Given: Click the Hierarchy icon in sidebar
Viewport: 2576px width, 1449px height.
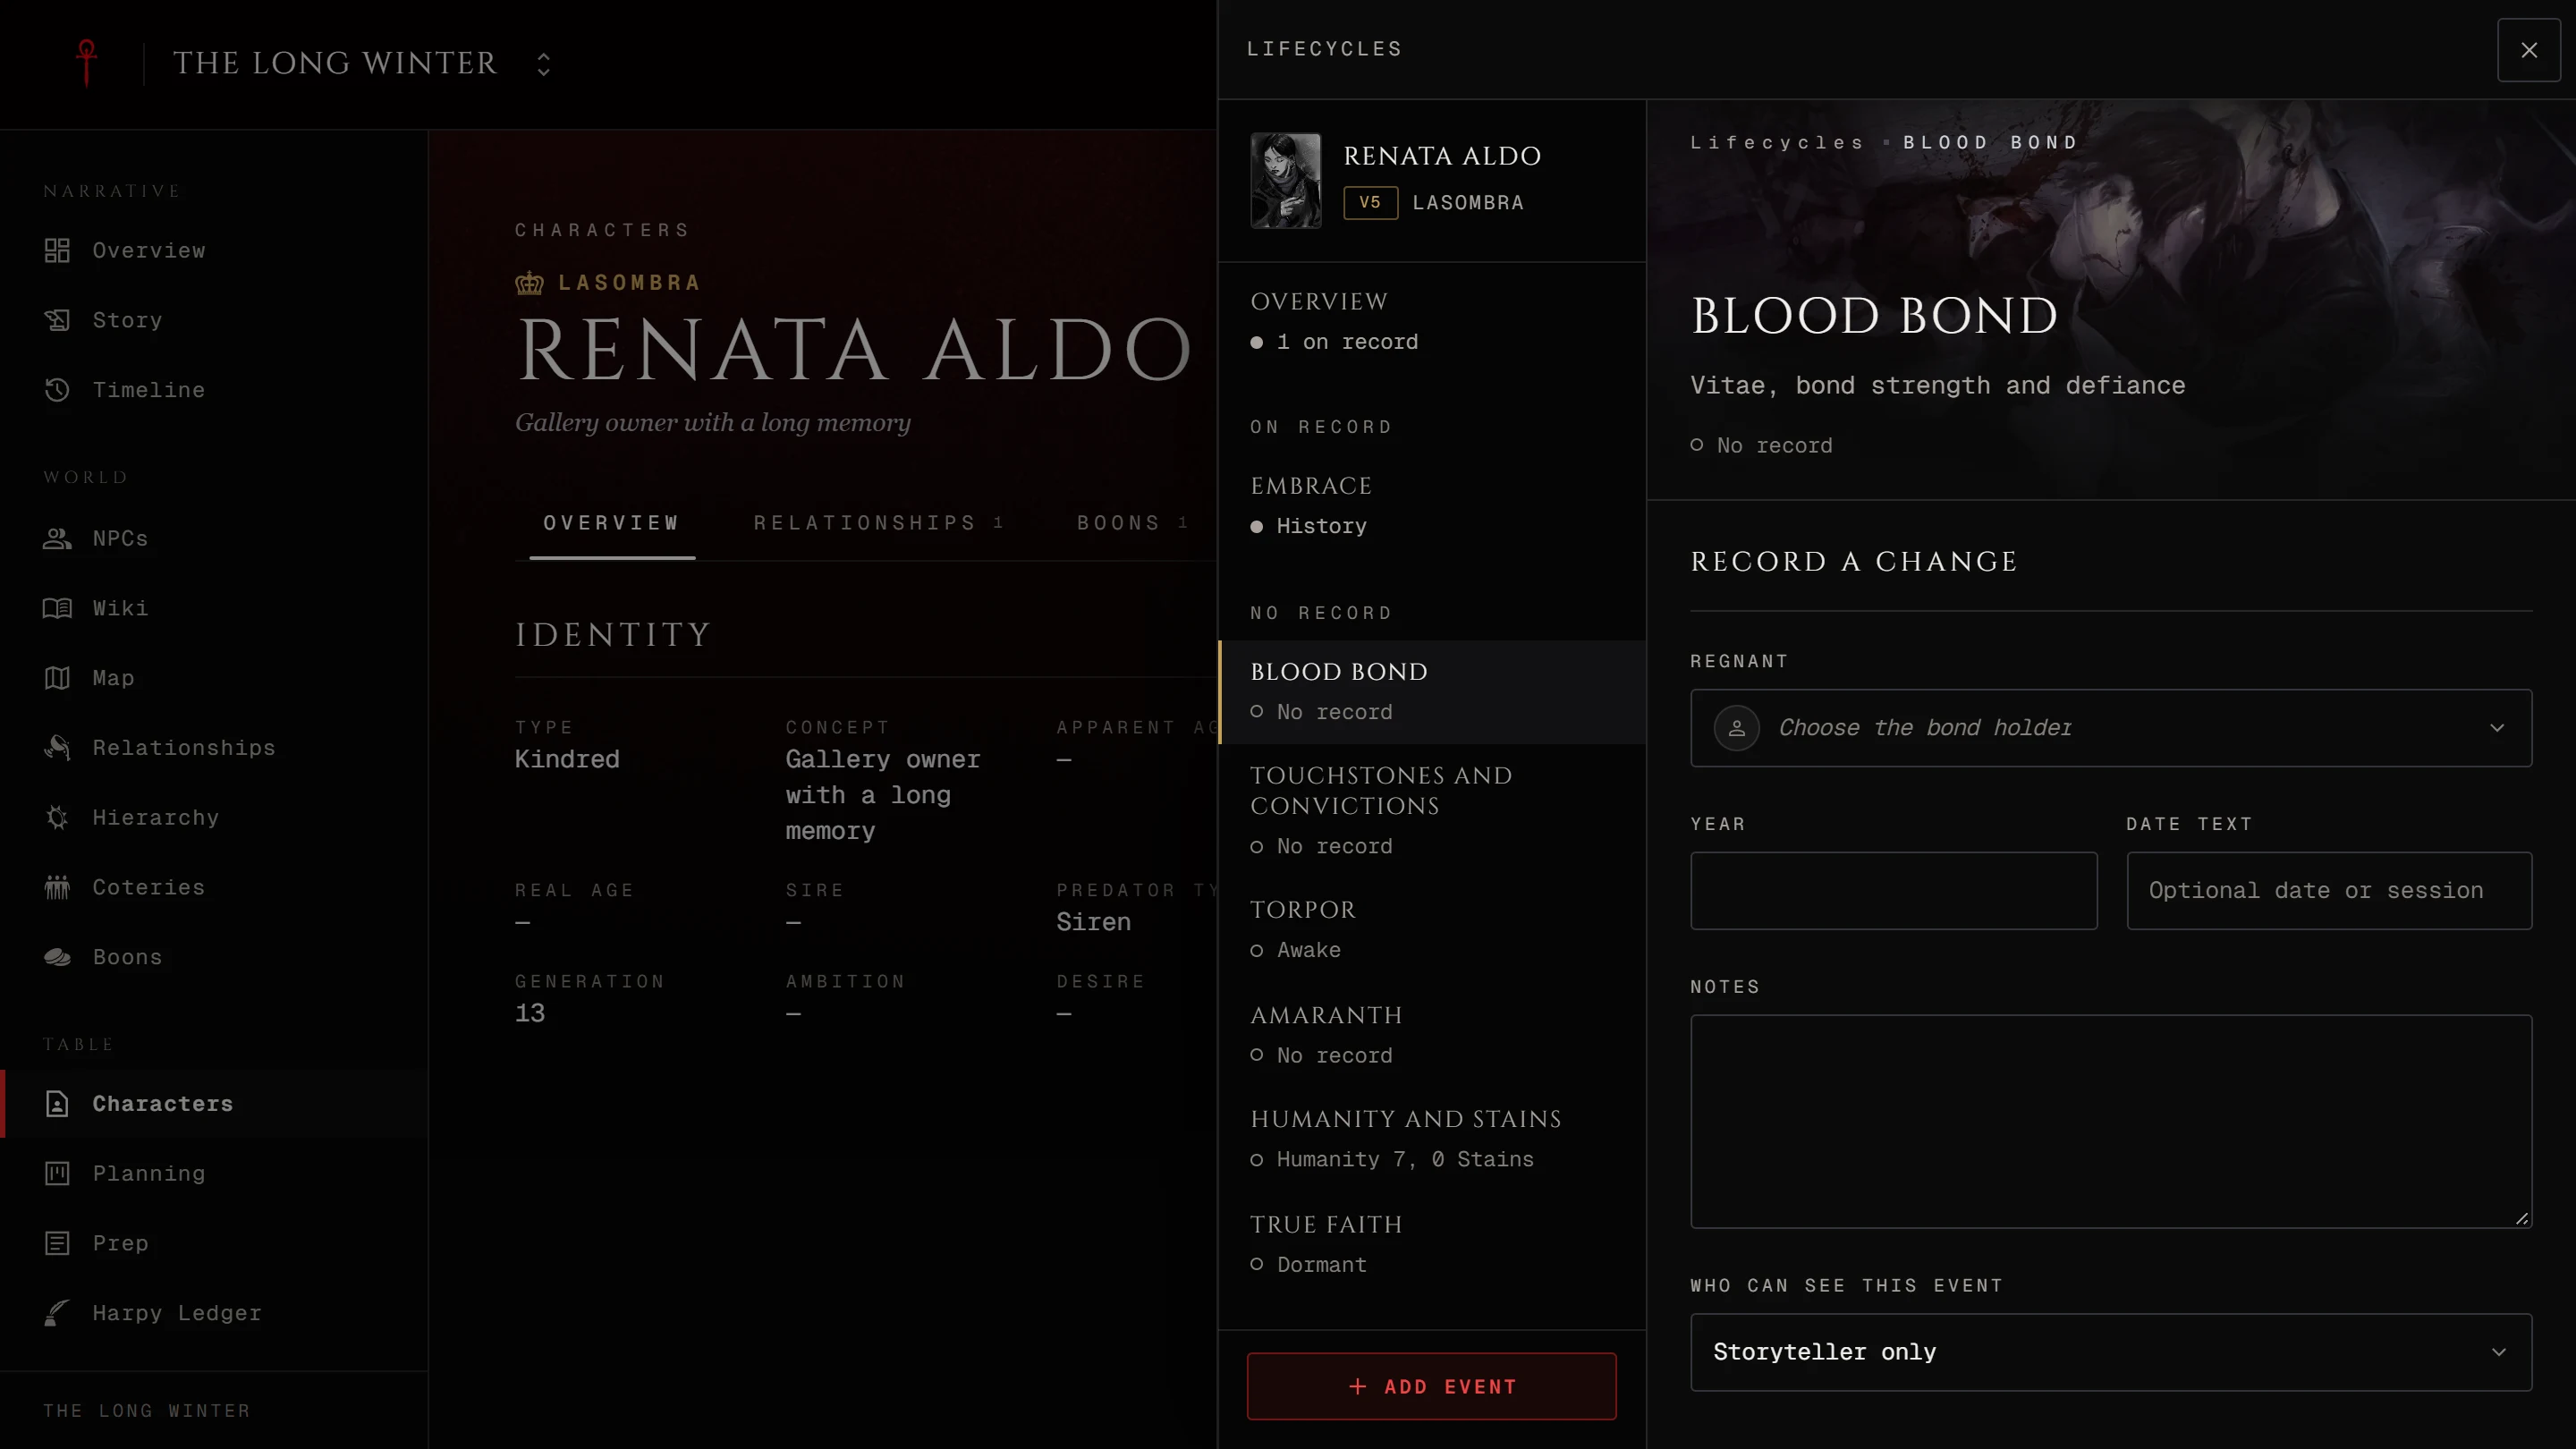Looking at the screenshot, I should tap(57, 818).
